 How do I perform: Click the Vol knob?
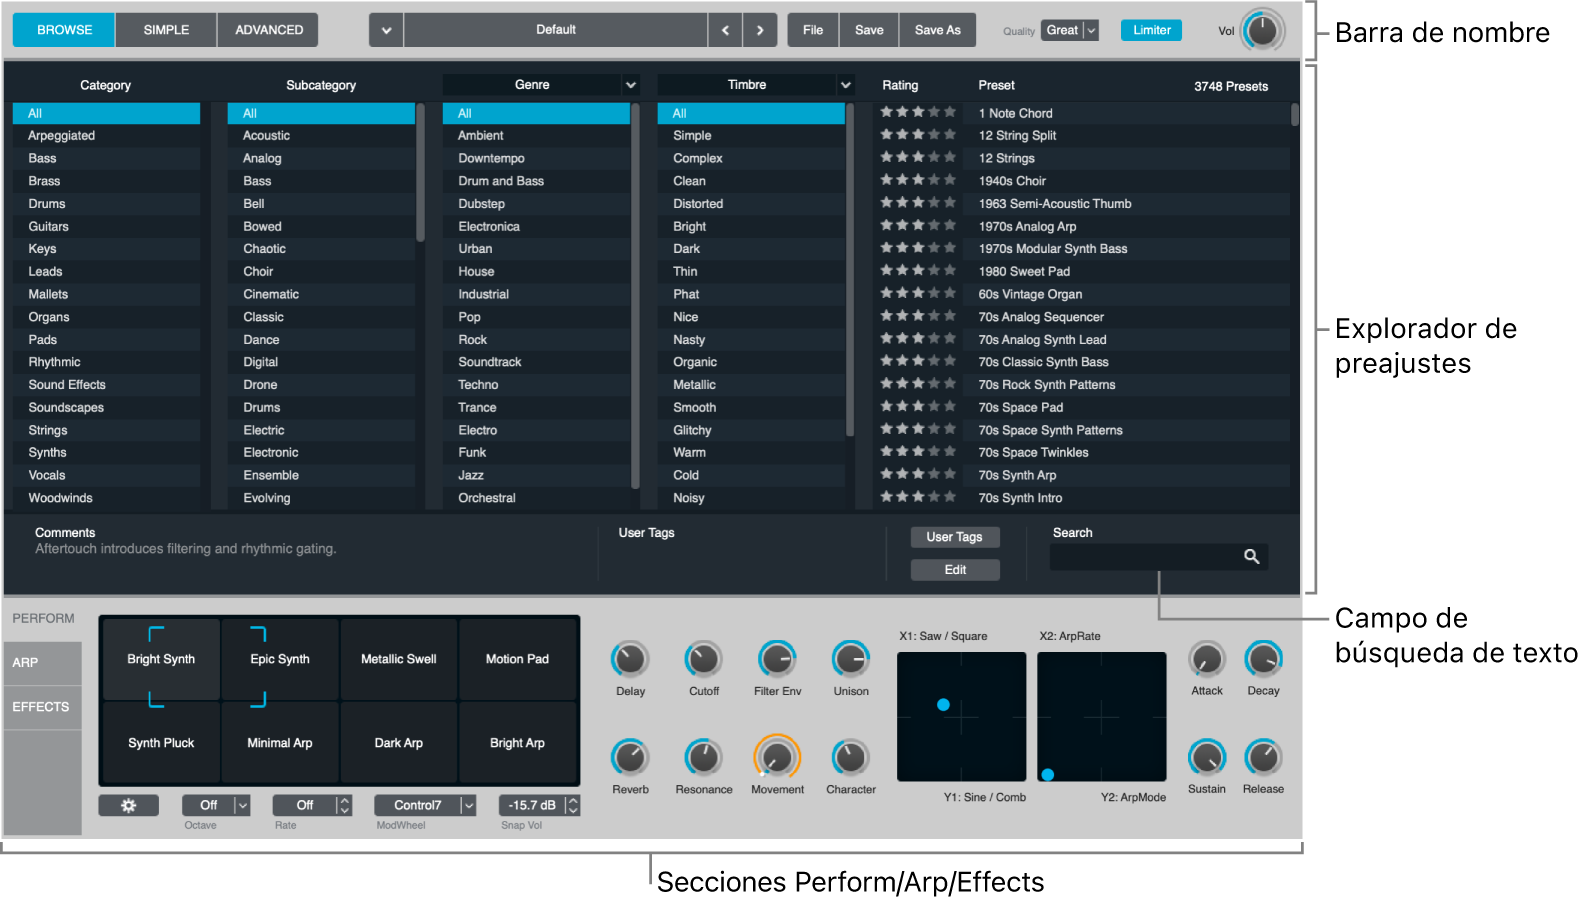tap(1262, 30)
